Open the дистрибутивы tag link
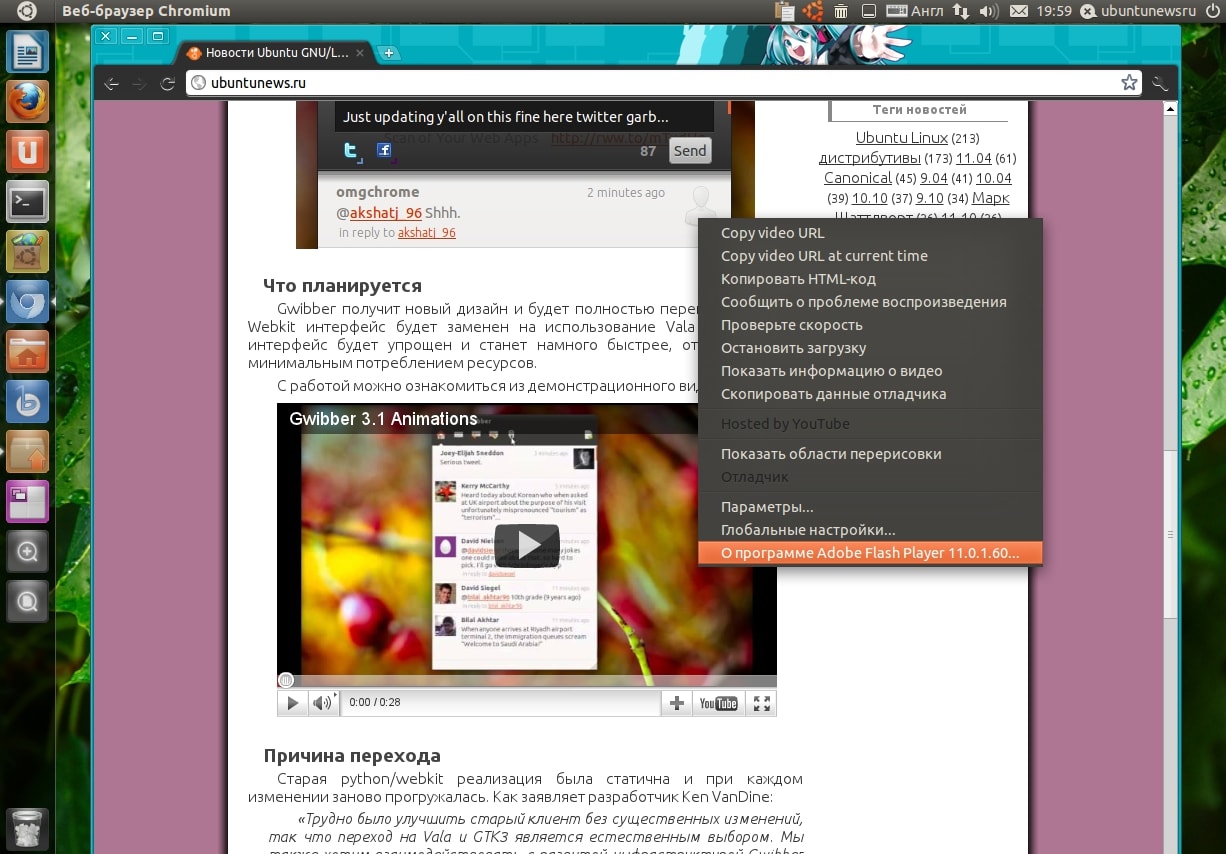Screen dimensions: 1226x854 click(x=869, y=158)
